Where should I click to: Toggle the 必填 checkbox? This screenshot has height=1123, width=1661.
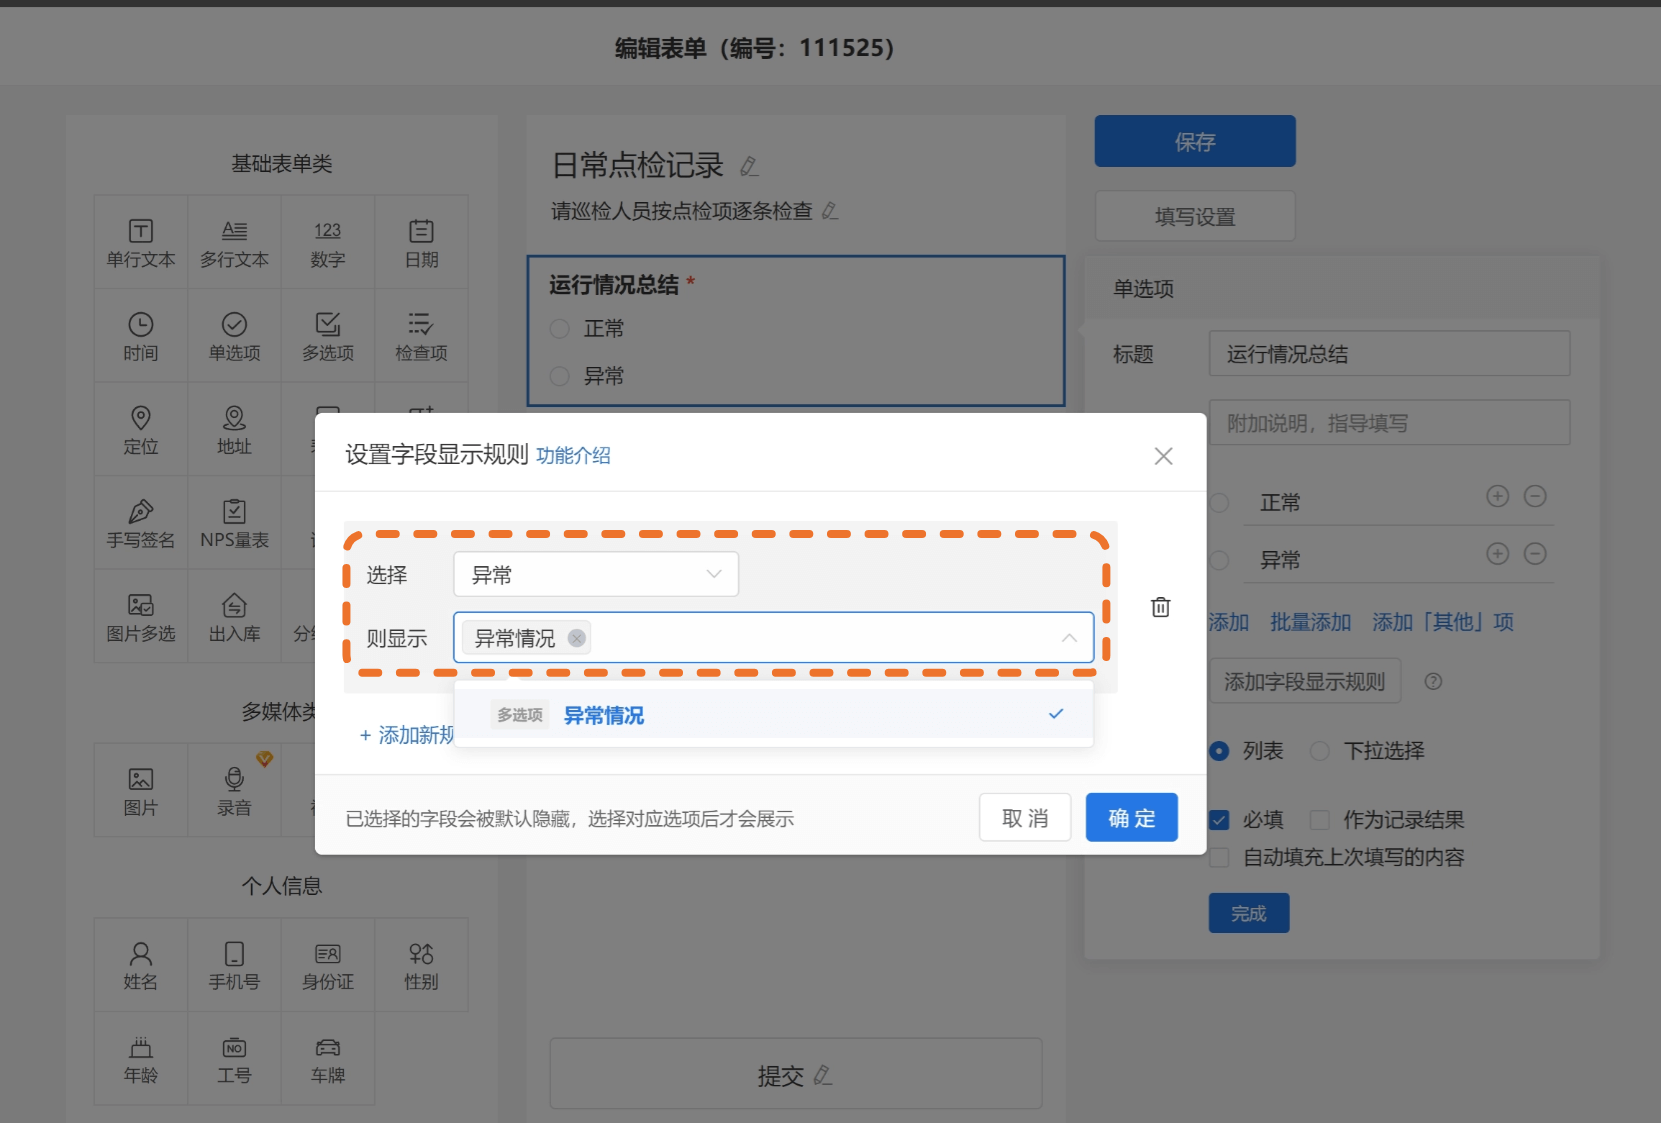click(x=1219, y=820)
